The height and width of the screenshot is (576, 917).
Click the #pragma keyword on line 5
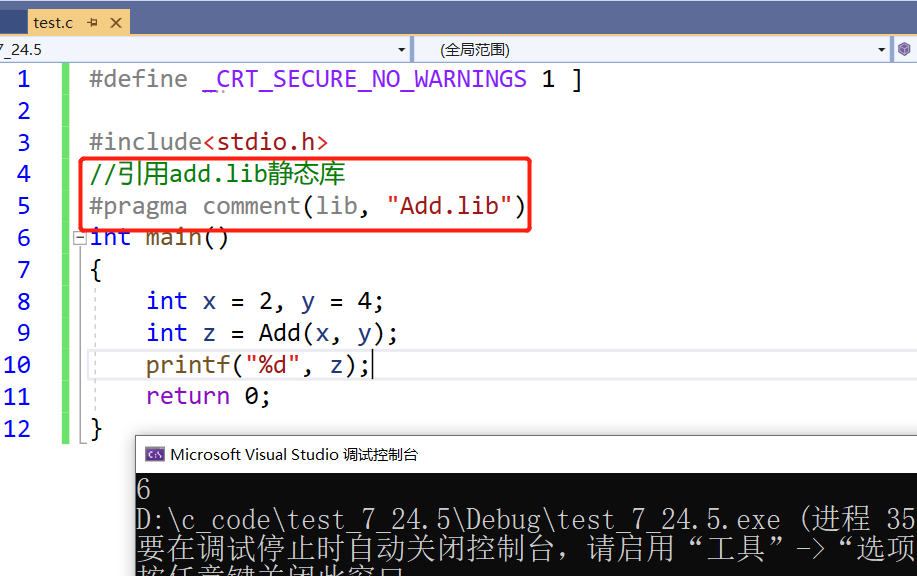point(138,206)
